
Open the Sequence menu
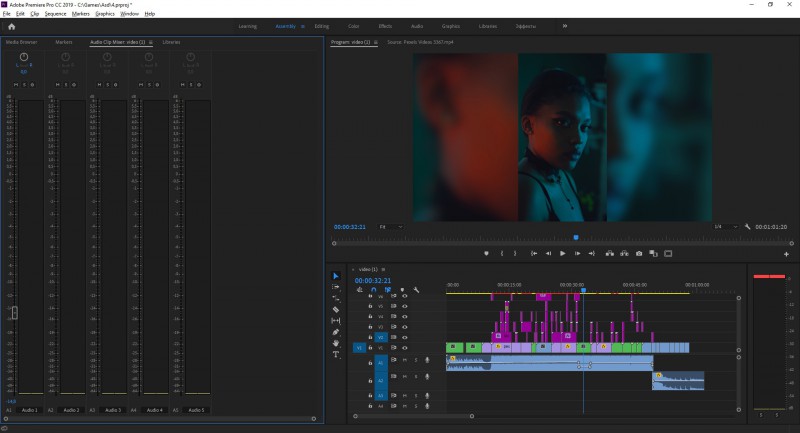click(55, 14)
